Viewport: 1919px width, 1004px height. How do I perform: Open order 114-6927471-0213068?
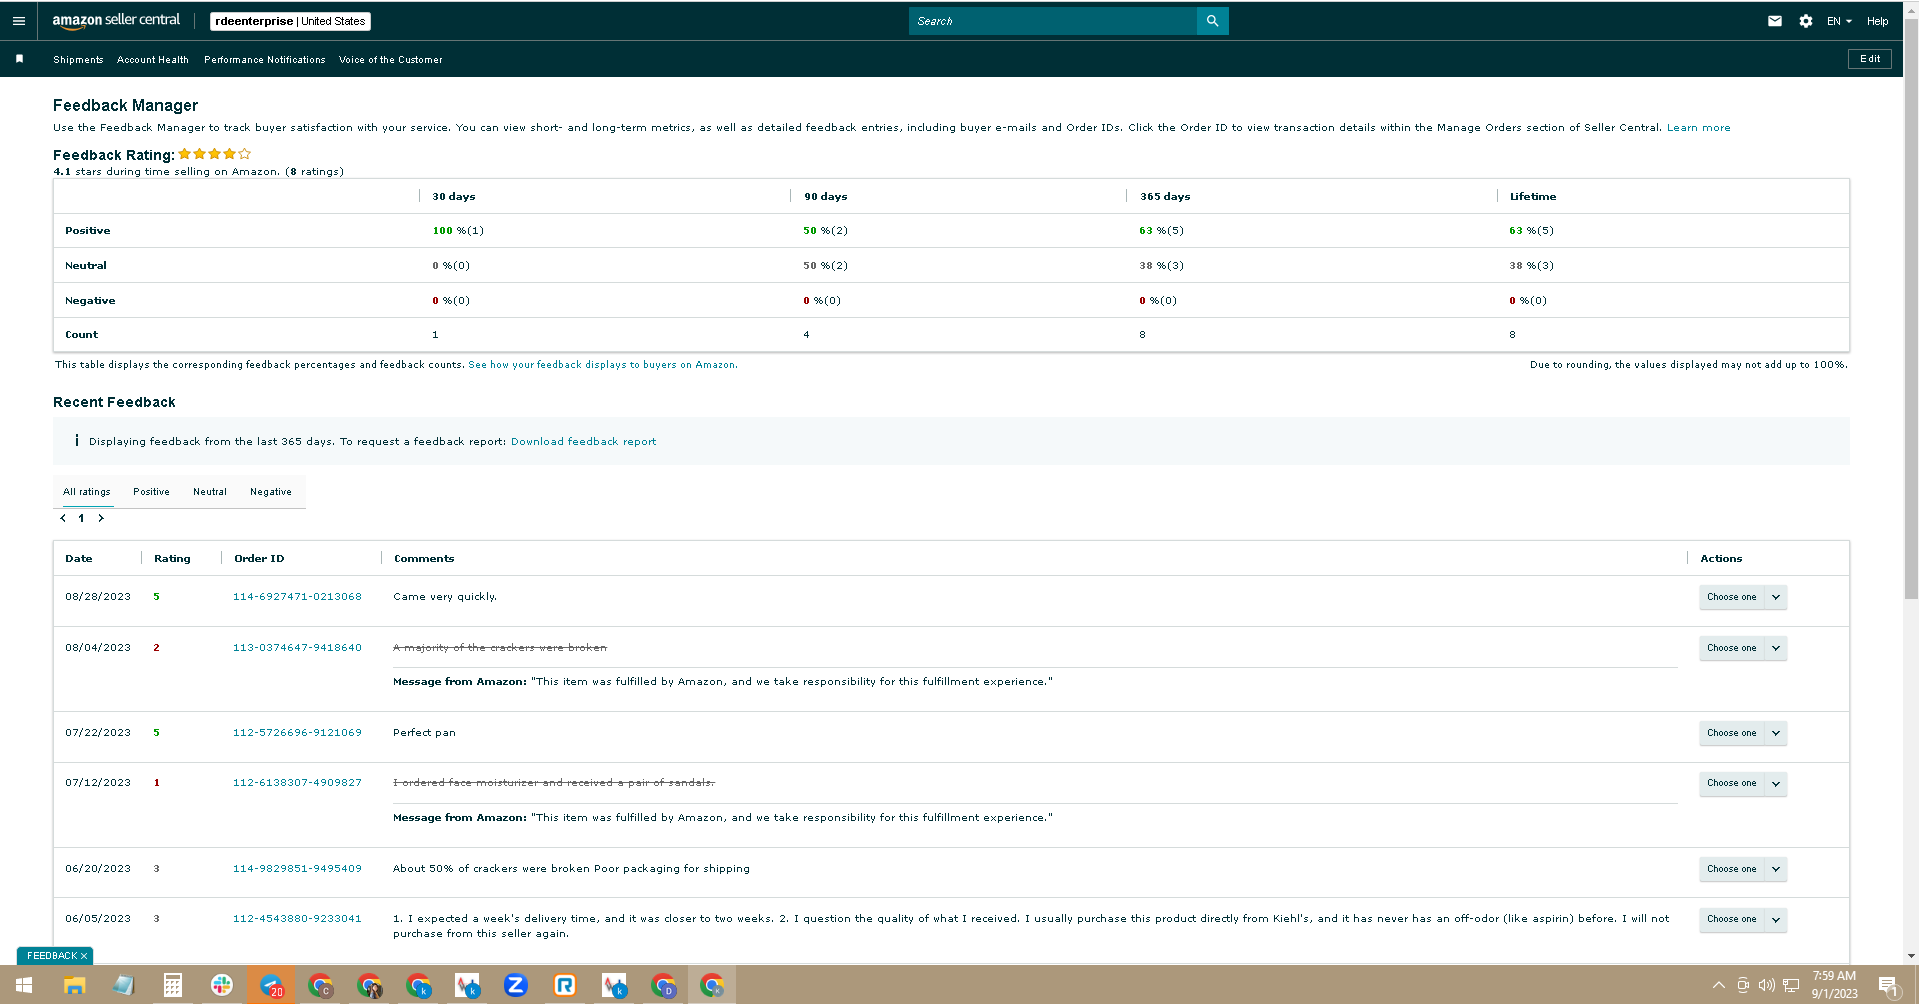click(x=297, y=597)
